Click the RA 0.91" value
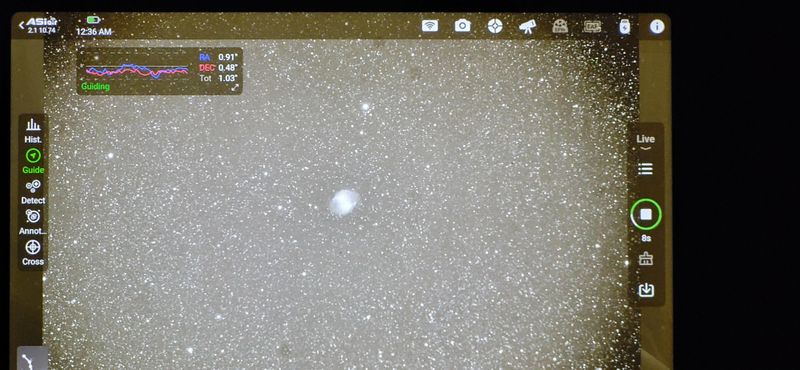 click(x=228, y=57)
